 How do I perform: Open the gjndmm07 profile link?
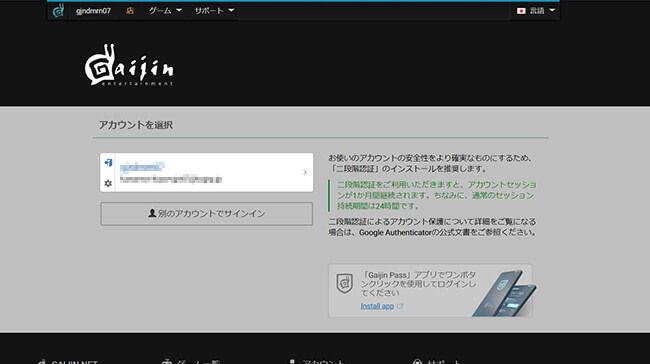coord(93,11)
